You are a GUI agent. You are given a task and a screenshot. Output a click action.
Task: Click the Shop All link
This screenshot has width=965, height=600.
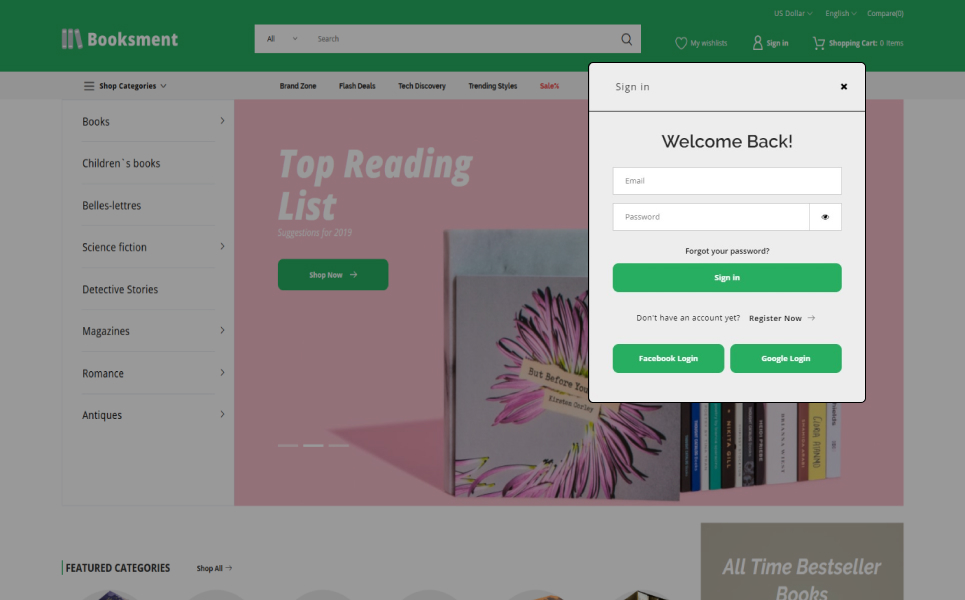coord(209,568)
